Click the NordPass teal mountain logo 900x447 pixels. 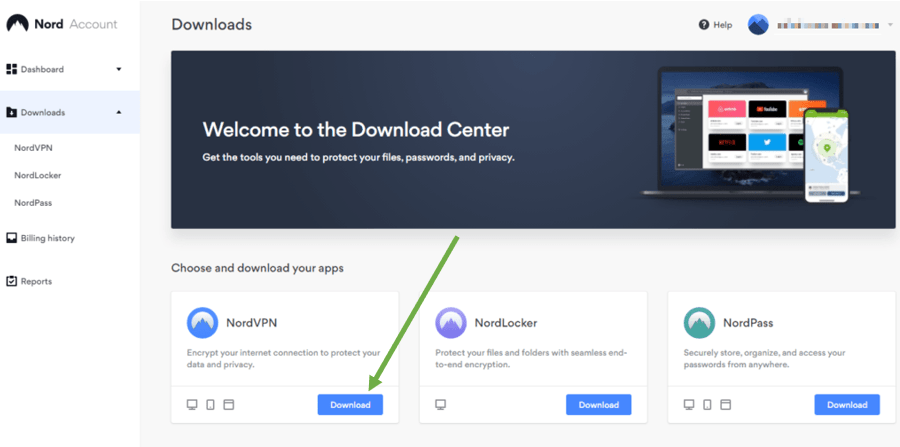pos(699,323)
